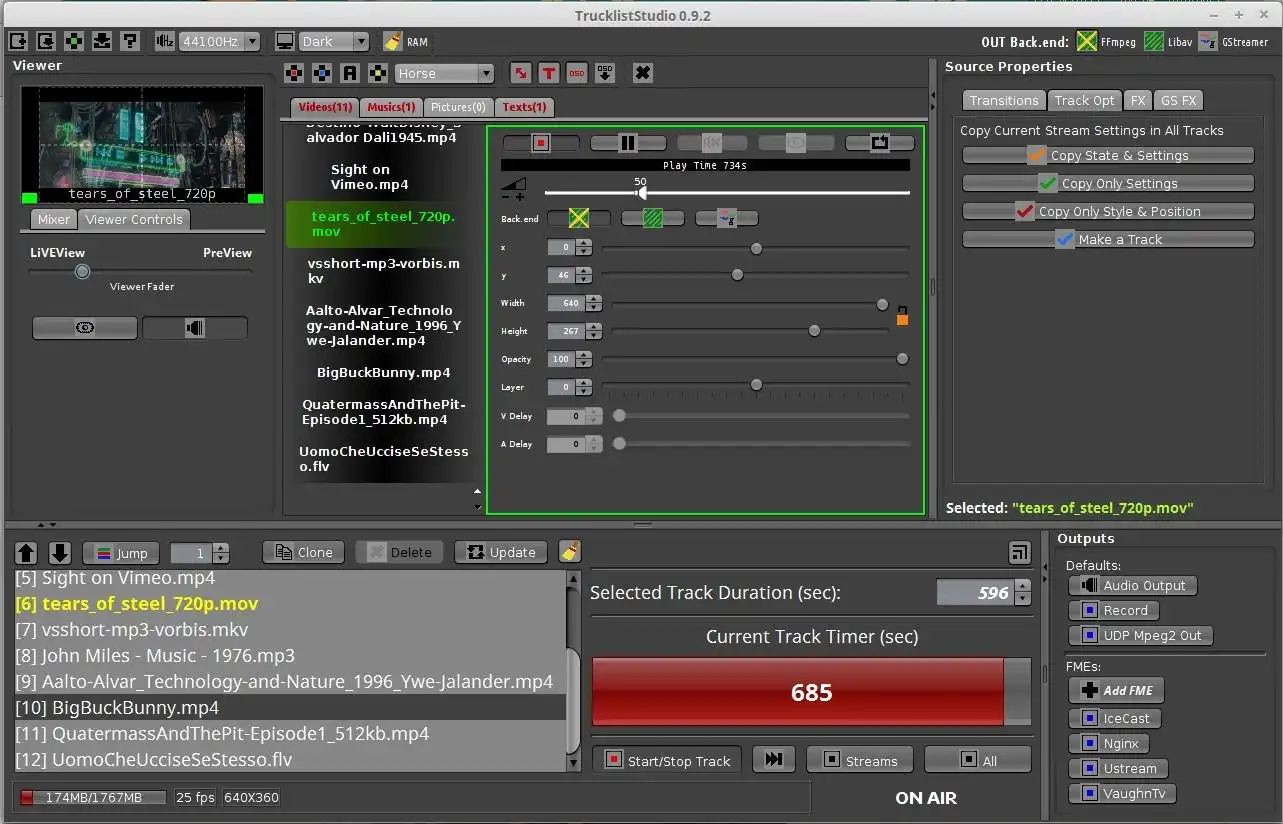Toggle the red OSD button in toolbar

click(x=577, y=73)
